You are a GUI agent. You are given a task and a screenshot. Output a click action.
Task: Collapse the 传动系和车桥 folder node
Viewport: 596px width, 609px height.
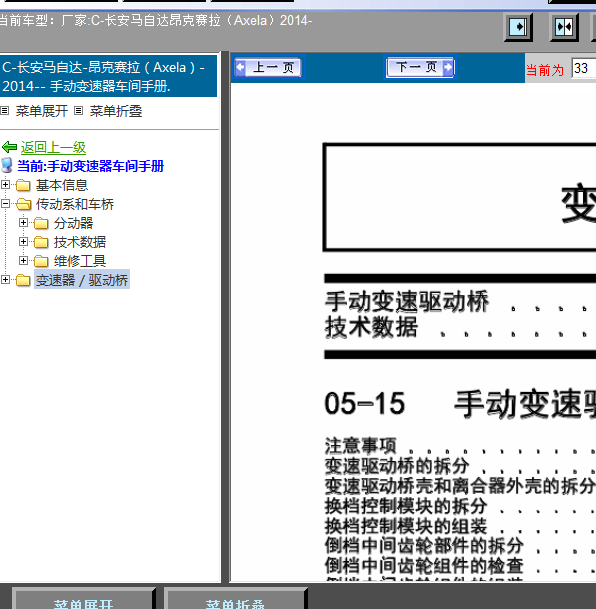[x=5, y=203]
